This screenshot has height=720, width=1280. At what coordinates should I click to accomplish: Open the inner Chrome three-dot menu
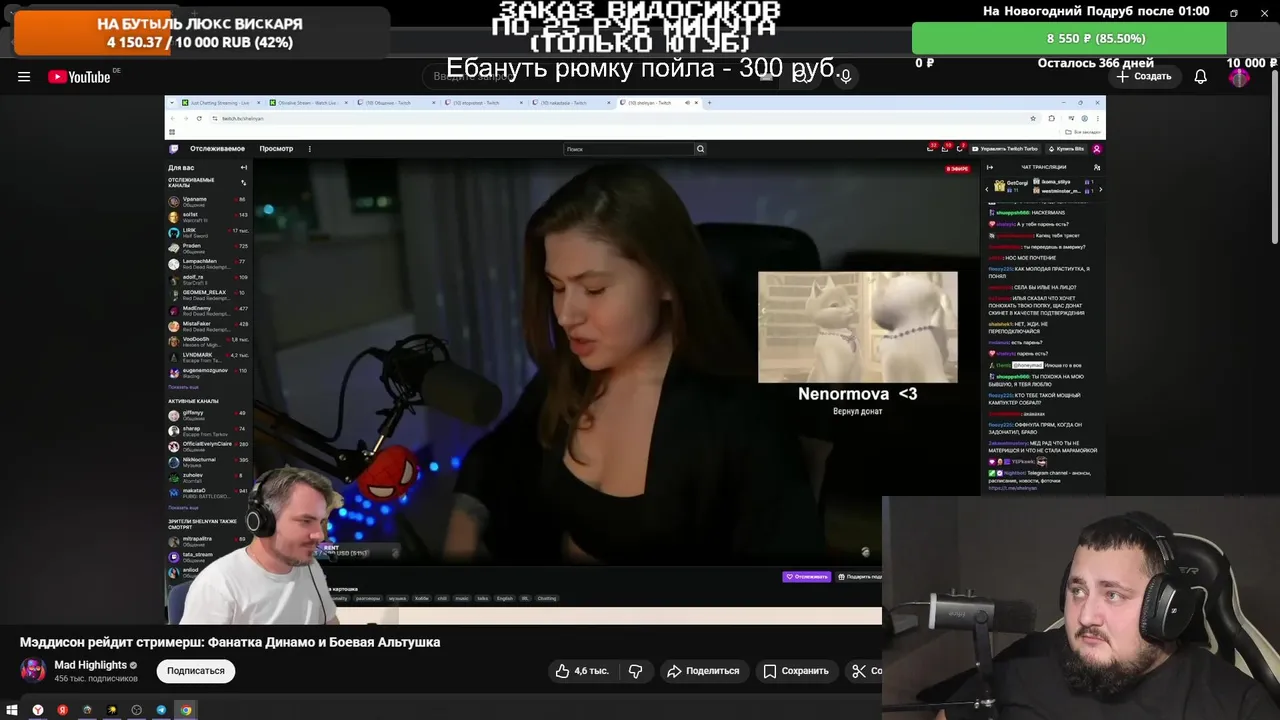pyautogui.click(x=1097, y=118)
